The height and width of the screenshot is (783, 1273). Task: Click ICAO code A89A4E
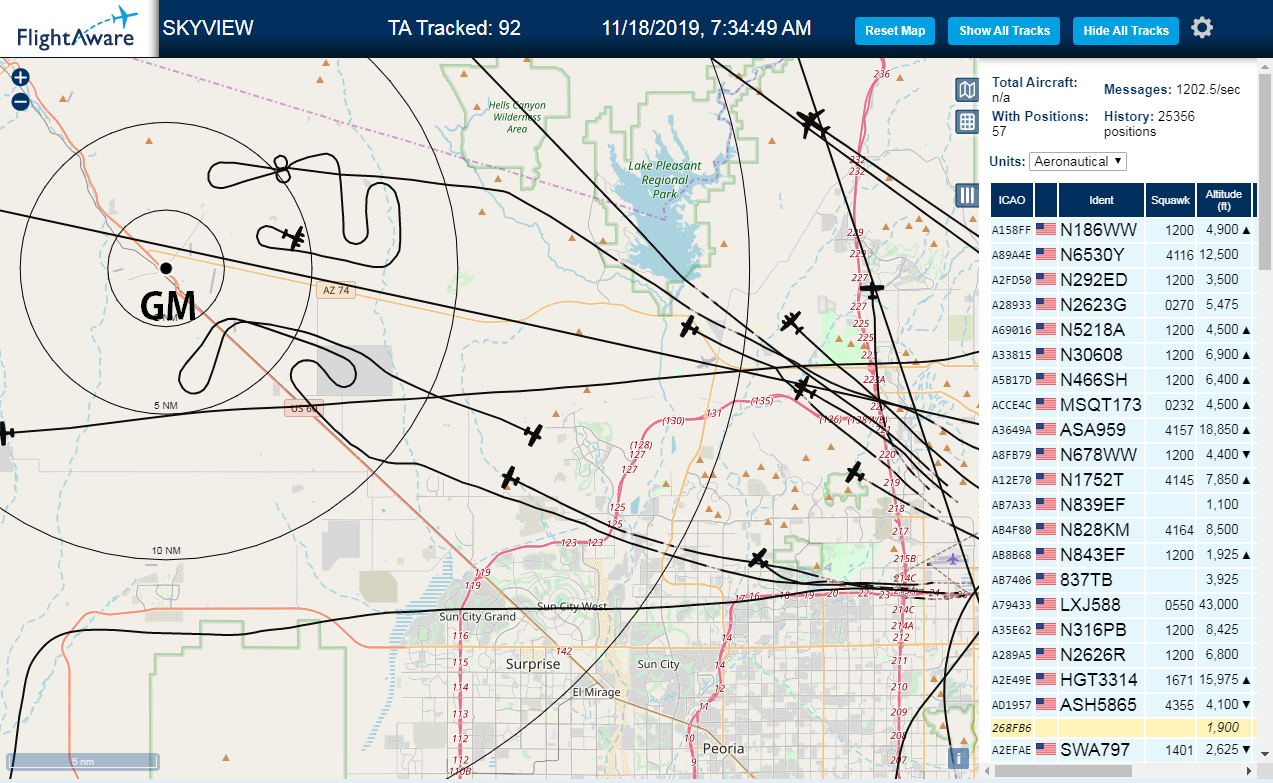click(x=1011, y=255)
